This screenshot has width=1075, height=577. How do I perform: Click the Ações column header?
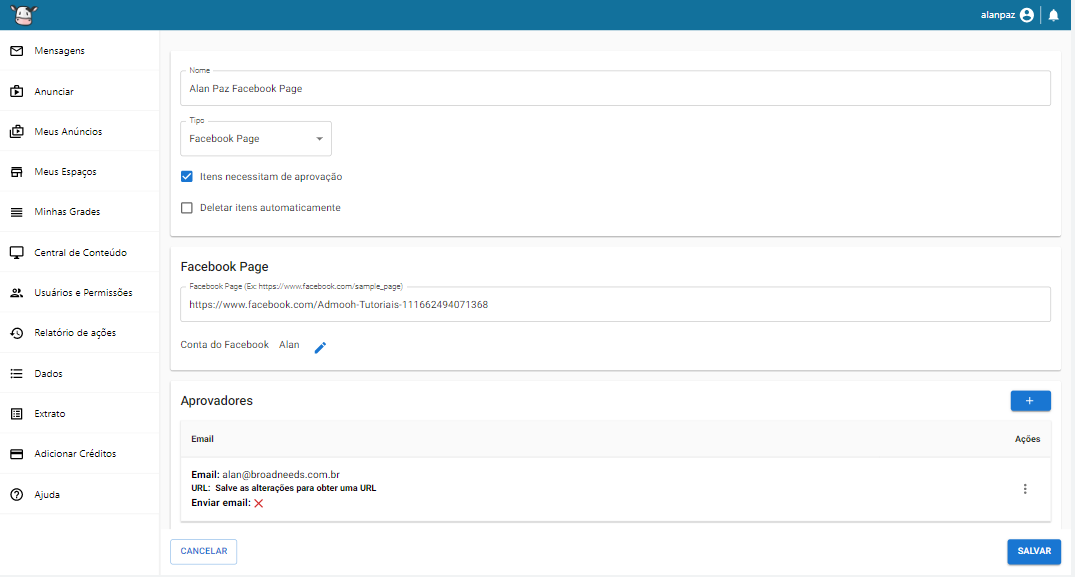(x=1027, y=439)
